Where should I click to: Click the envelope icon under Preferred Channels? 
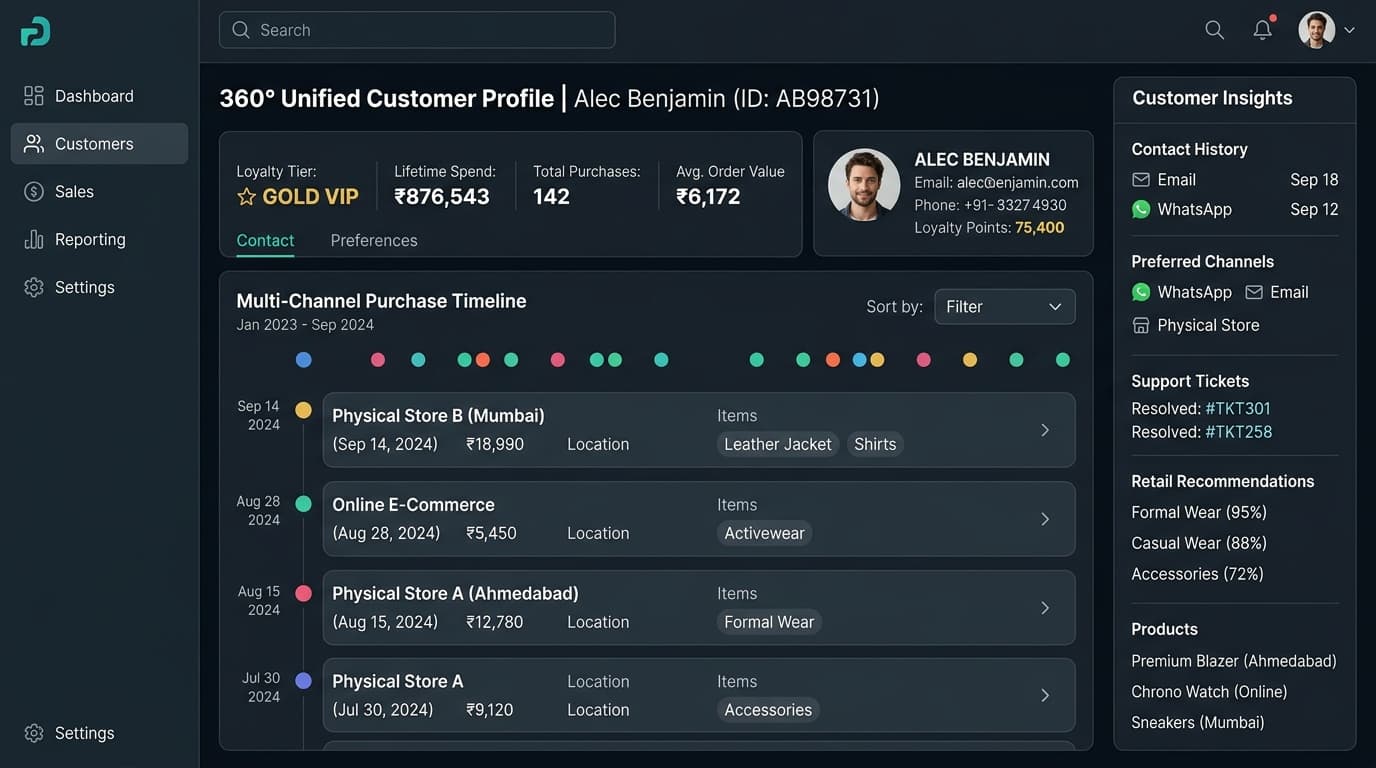1254,292
